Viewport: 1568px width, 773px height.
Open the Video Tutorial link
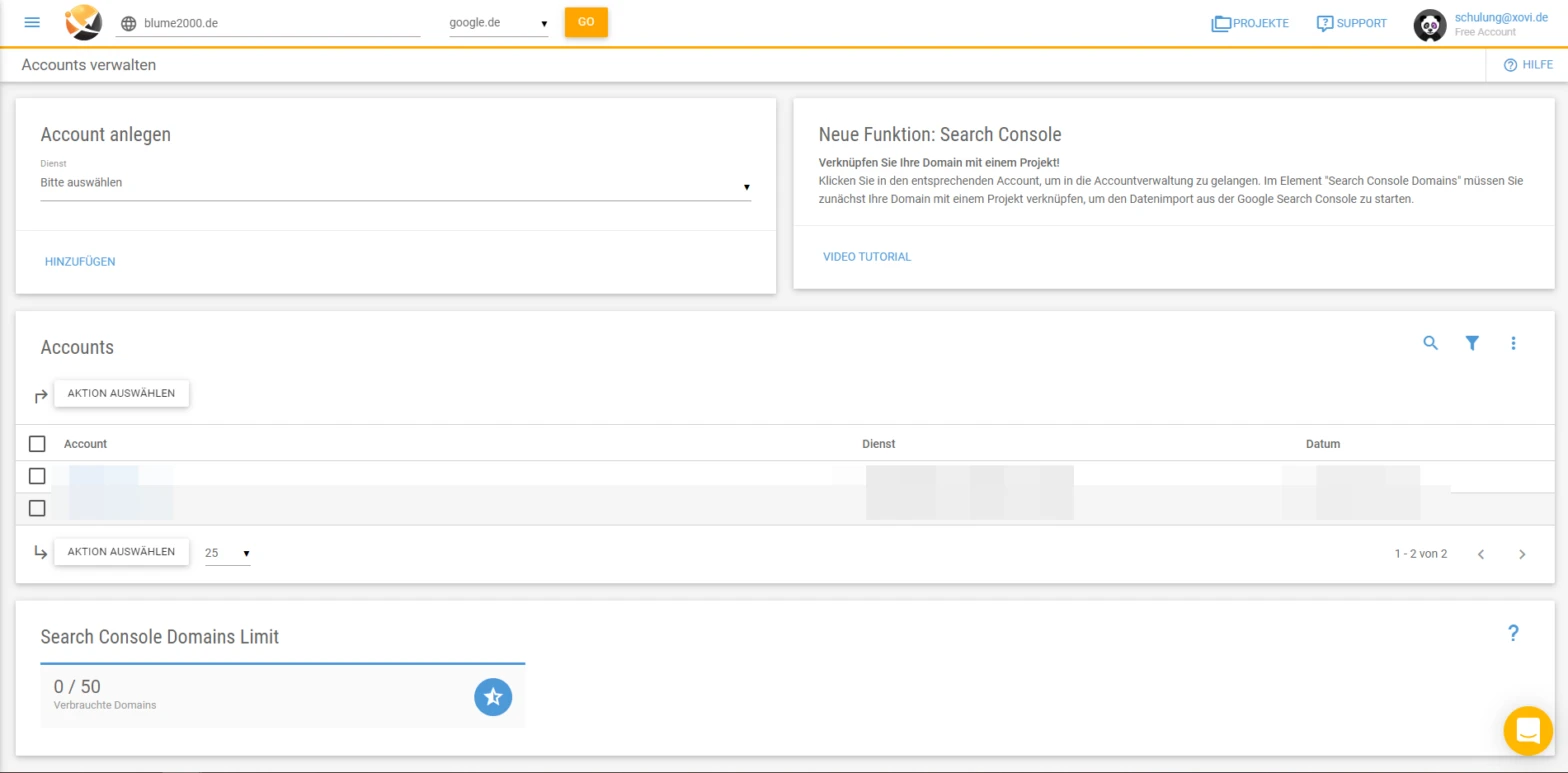coord(867,257)
